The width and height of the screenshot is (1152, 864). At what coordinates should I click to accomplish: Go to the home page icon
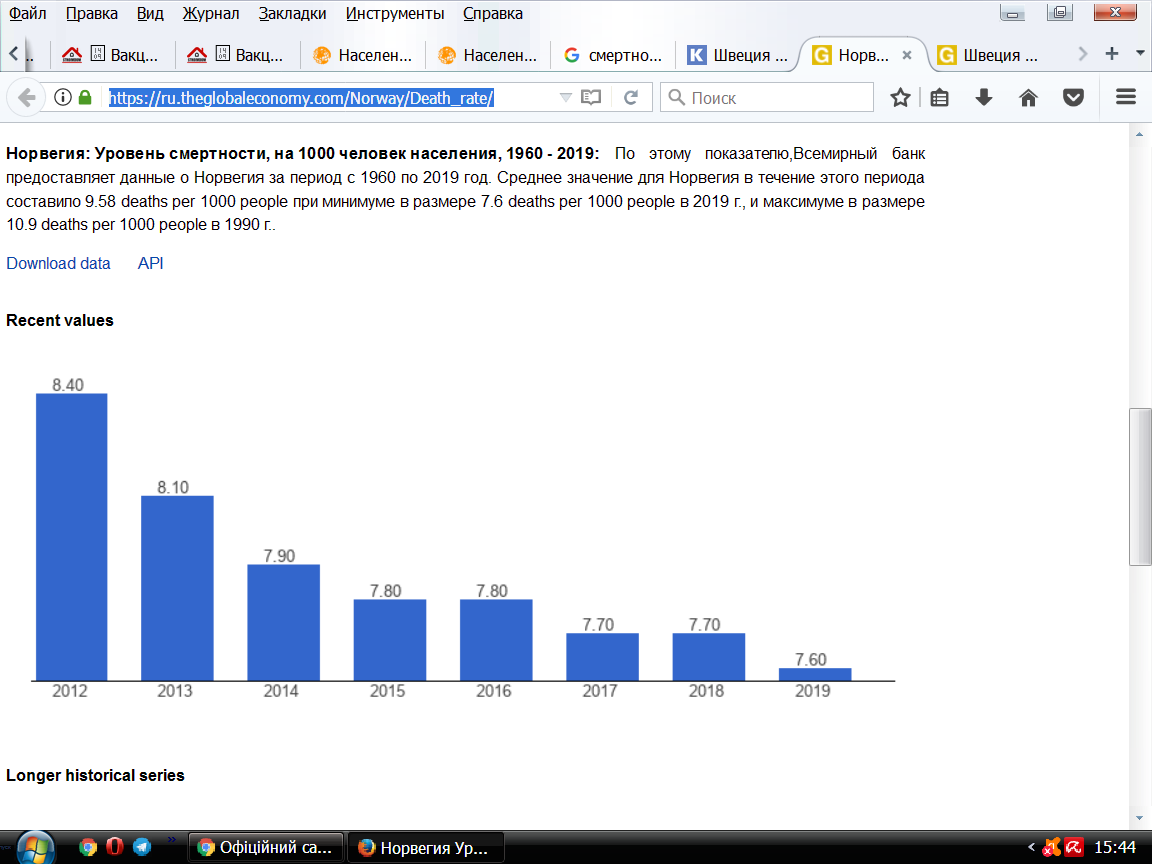click(1029, 98)
